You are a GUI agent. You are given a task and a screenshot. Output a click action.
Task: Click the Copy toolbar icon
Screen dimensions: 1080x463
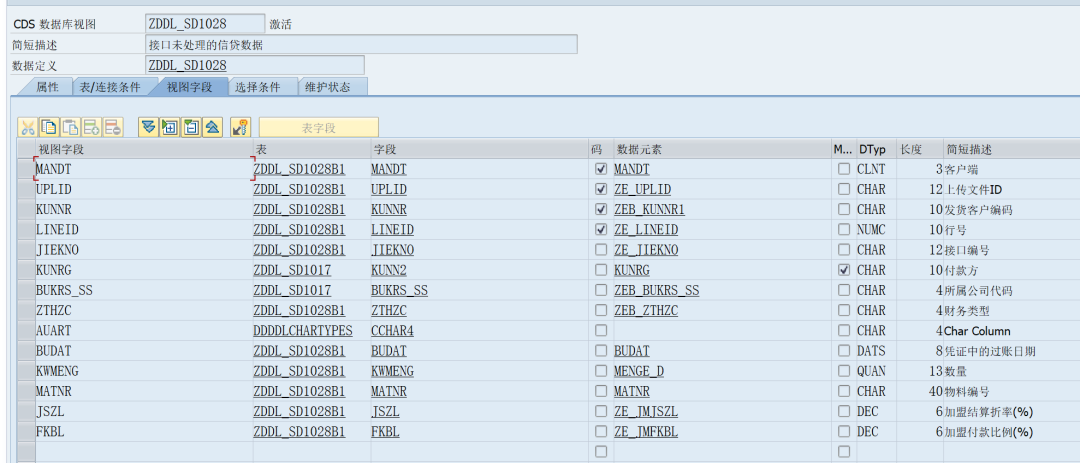[49, 127]
